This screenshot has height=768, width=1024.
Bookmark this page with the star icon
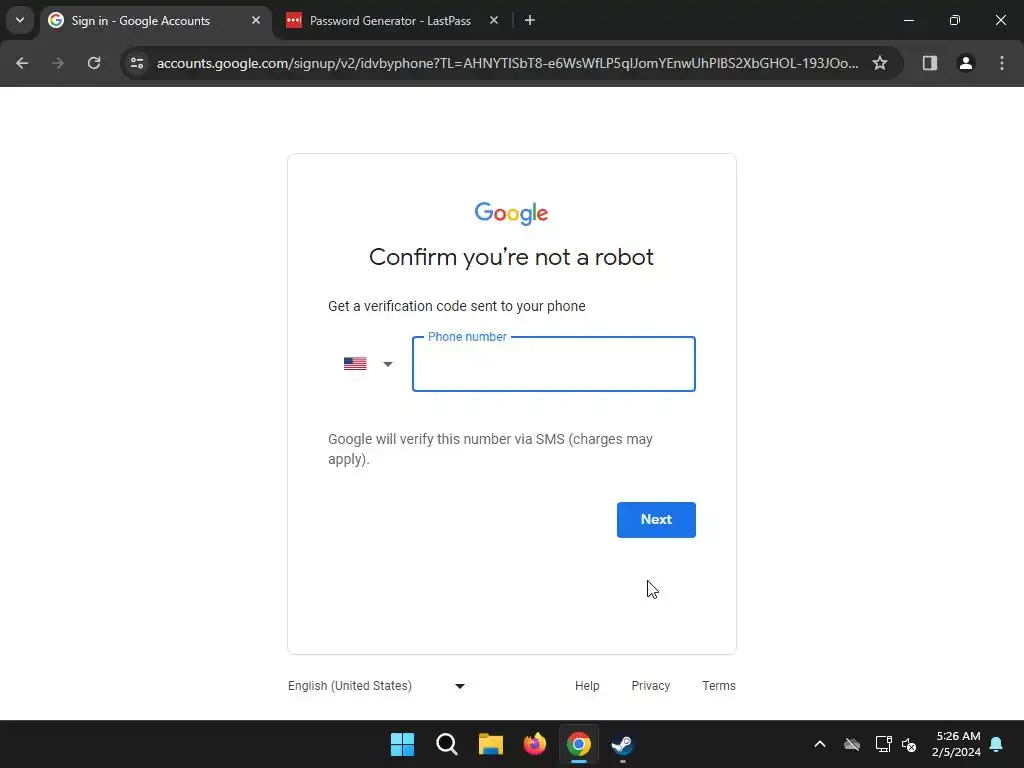point(880,63)
